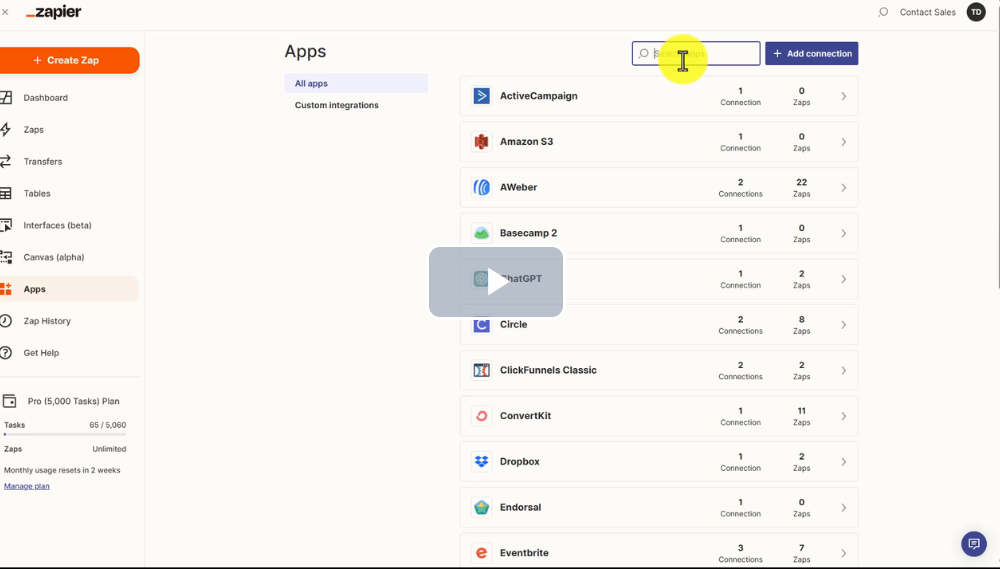Click the Dashboard icon in sidebar
This screenshot has width=1000, height=570.
6,98
